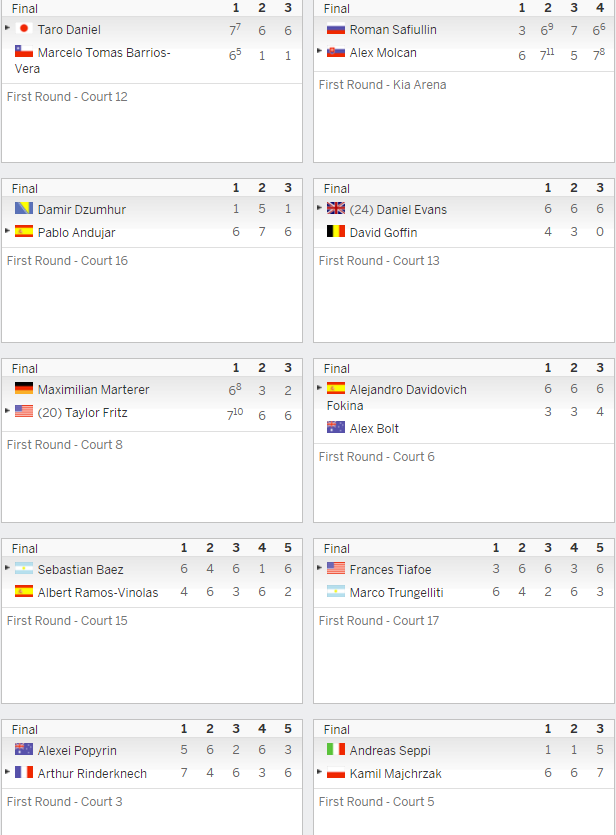This screenshot has width=616, height=835.
Task: Click on Sebastian Baez's name
Action: pos(80,570)
